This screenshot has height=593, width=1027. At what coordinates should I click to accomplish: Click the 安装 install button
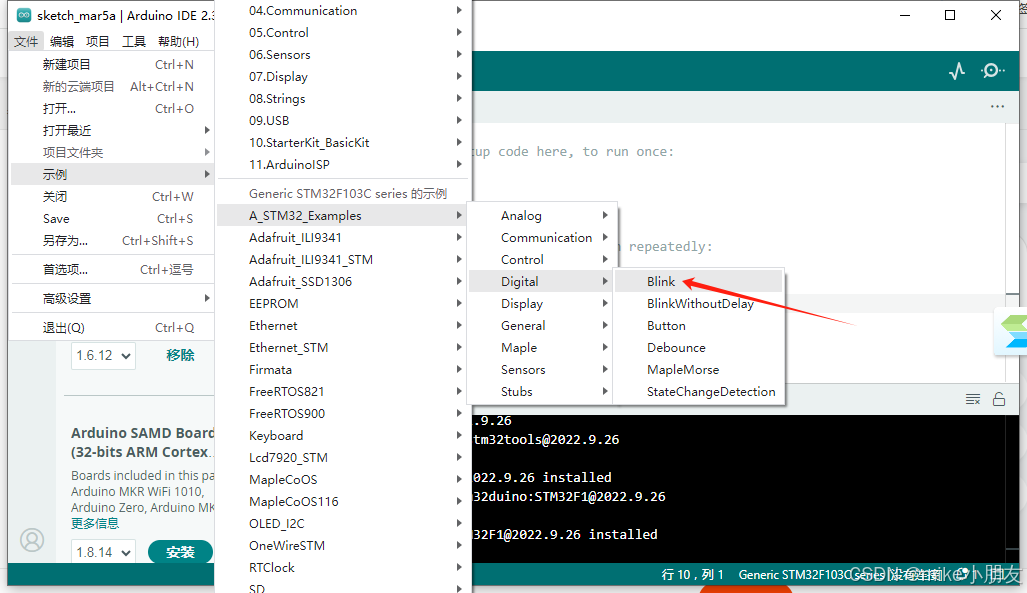[180, 552]
